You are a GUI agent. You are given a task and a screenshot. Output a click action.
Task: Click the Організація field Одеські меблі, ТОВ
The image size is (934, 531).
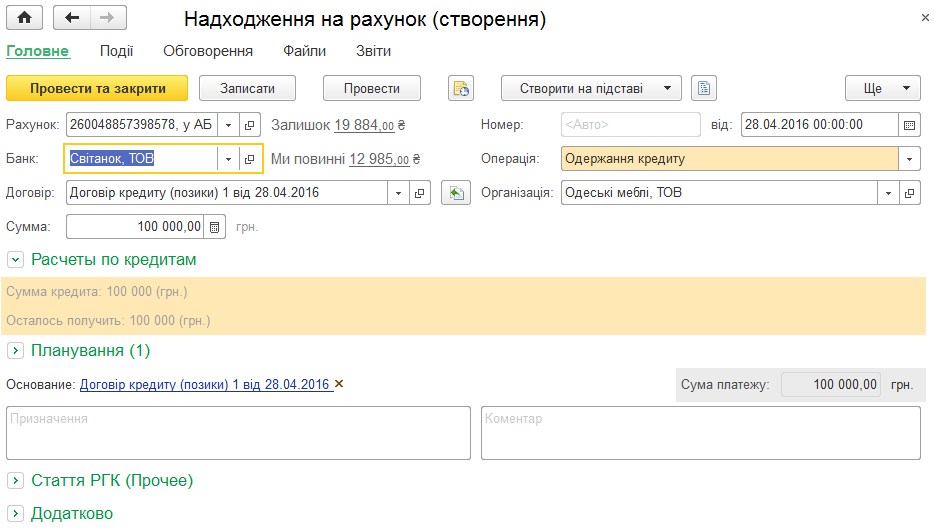coord(720,192)
